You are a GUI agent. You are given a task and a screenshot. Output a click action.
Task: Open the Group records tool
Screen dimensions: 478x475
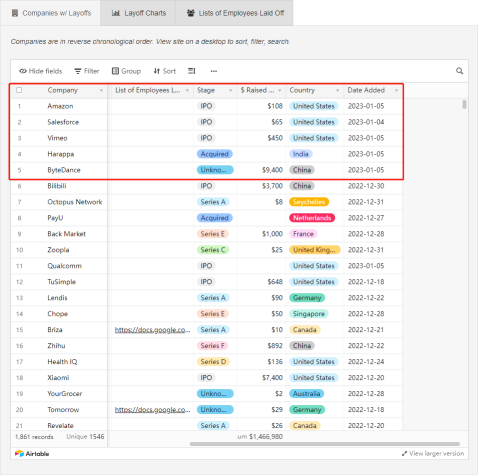[x=126, y=71]
